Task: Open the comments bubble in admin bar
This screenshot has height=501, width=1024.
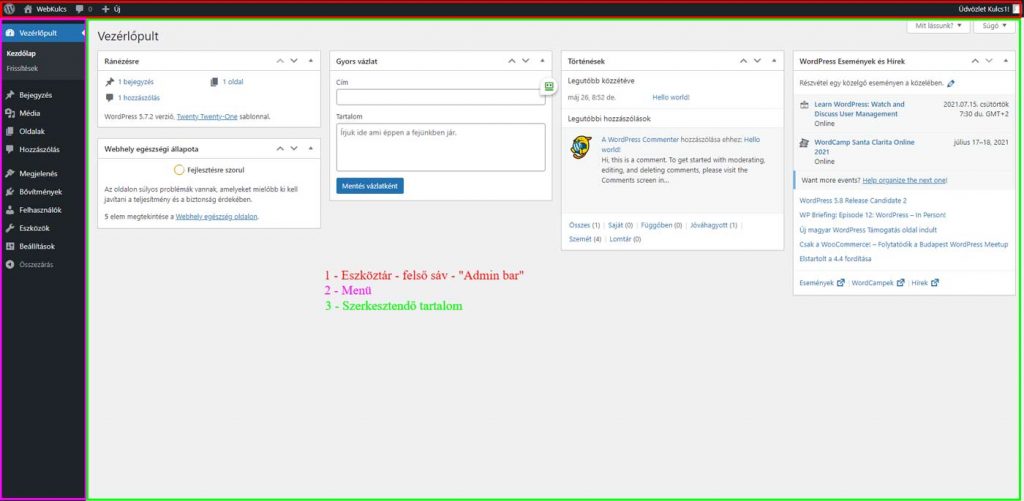Action: 84,9
